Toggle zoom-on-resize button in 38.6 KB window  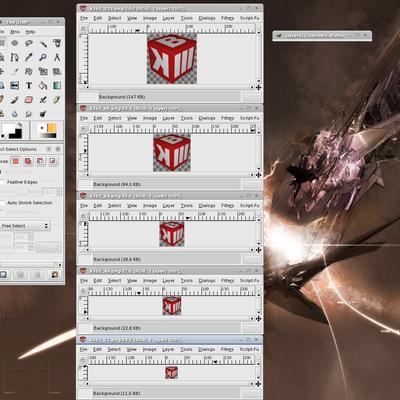pos(258,215)
